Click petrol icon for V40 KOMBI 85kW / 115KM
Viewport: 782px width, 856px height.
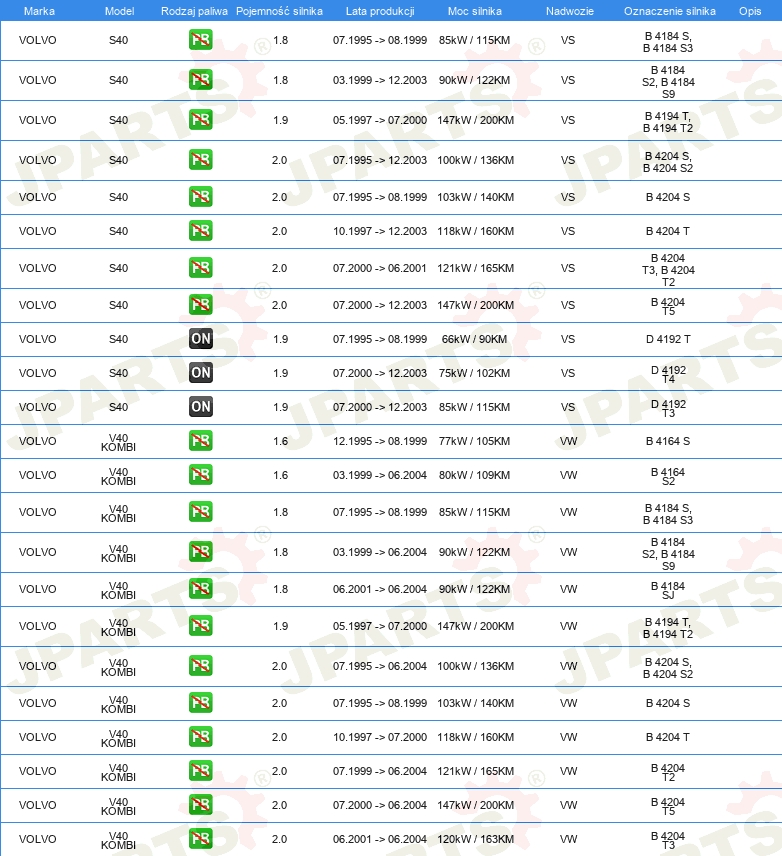click(200, 512)
